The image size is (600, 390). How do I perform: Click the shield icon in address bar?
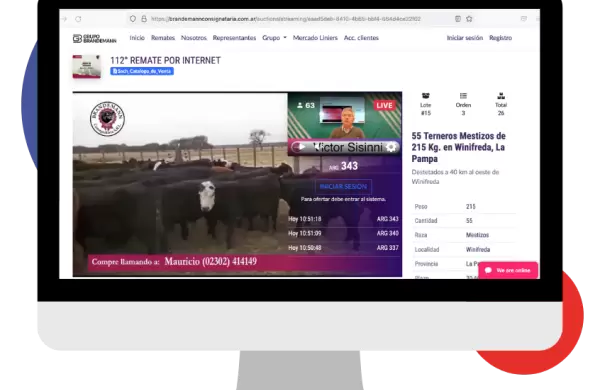pyautogui.click(x=133, y=19)
